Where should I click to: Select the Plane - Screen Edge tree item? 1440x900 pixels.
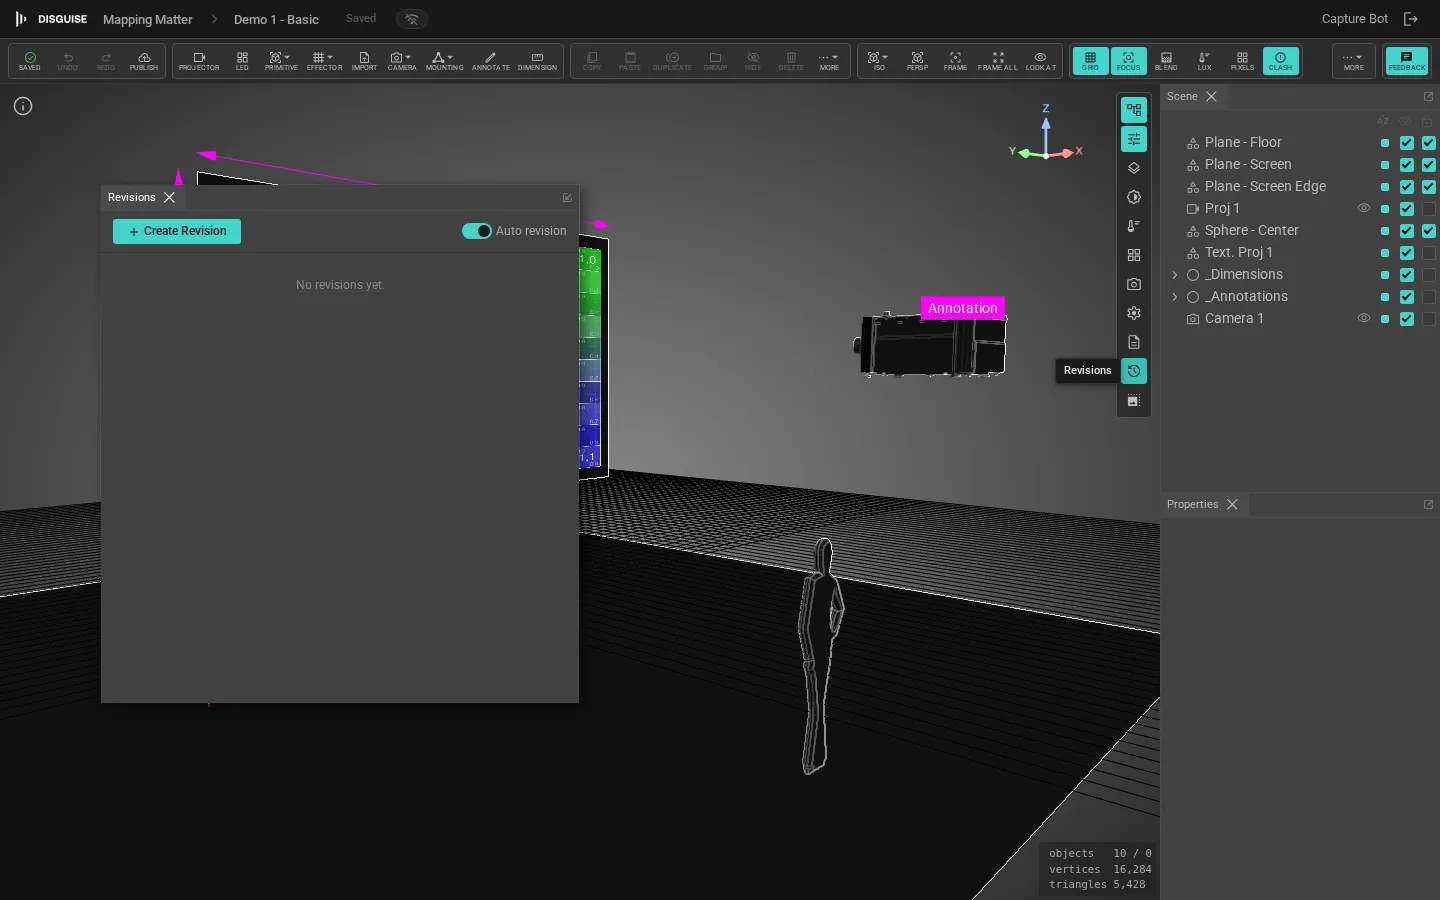[1265, 187]
